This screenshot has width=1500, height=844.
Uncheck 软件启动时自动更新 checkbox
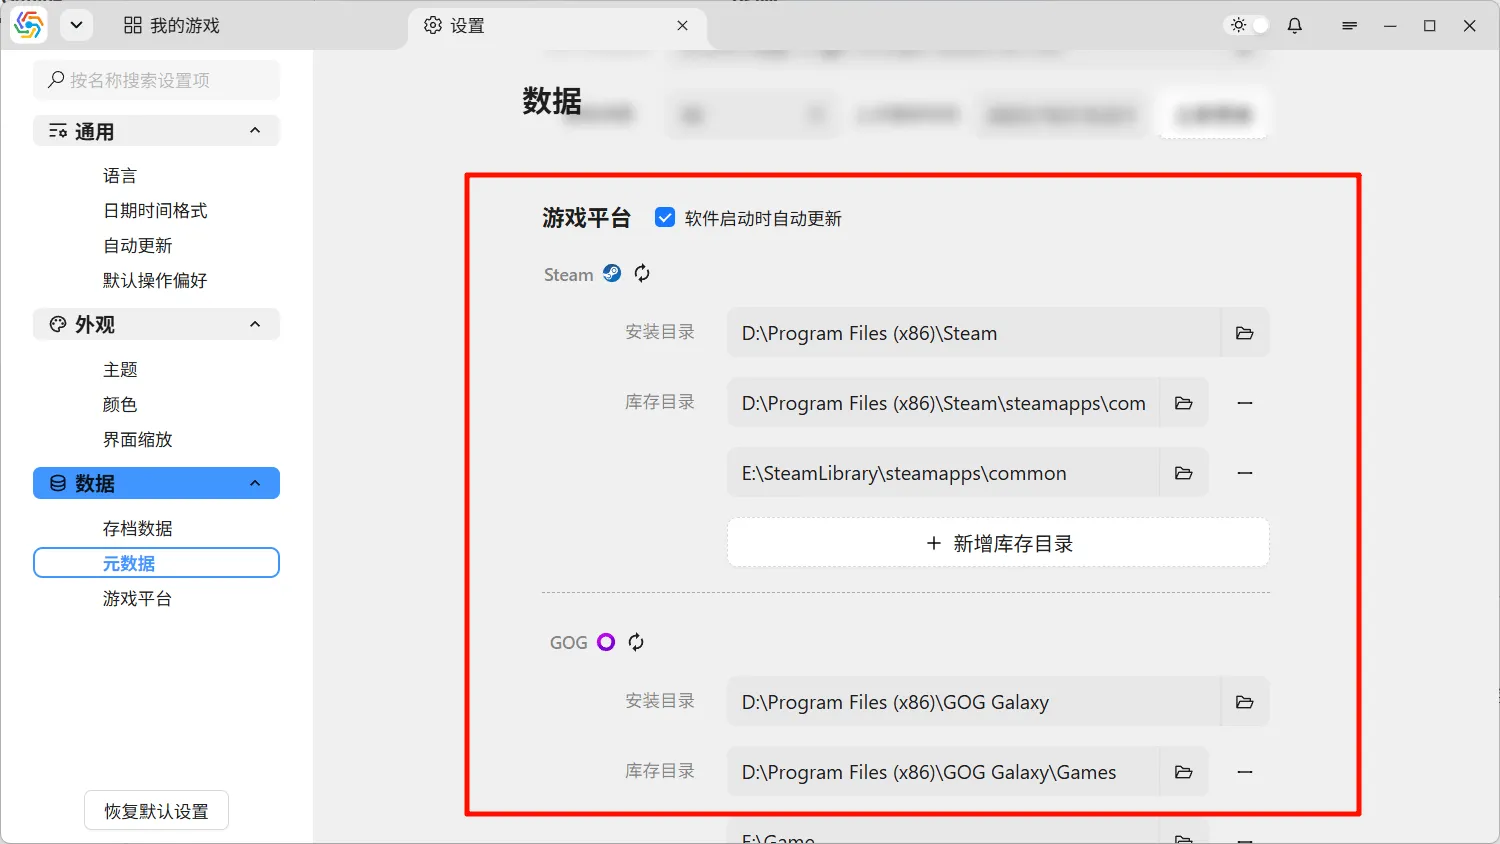click(x=665, y=218)
